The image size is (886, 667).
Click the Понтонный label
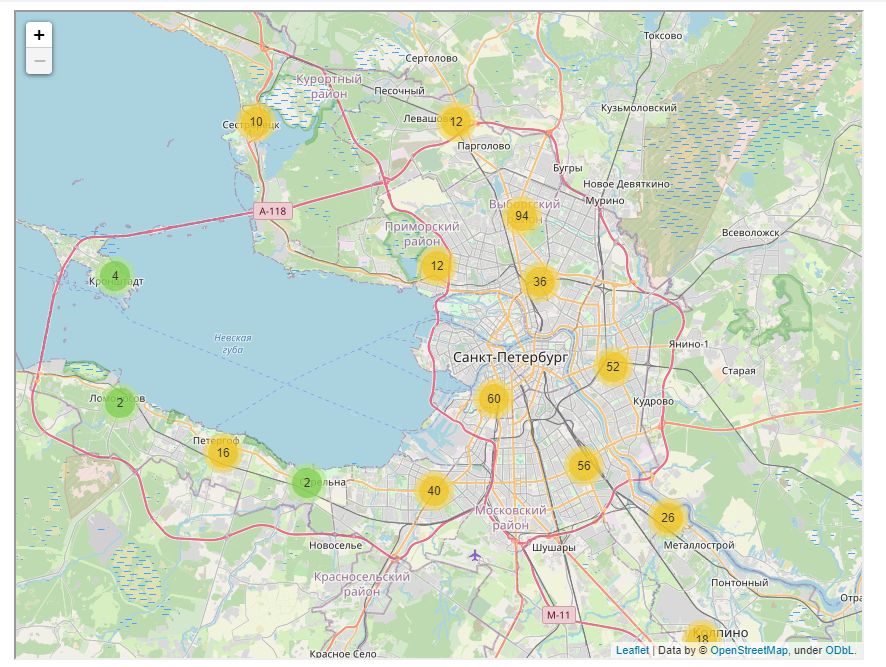coord(740,582)
